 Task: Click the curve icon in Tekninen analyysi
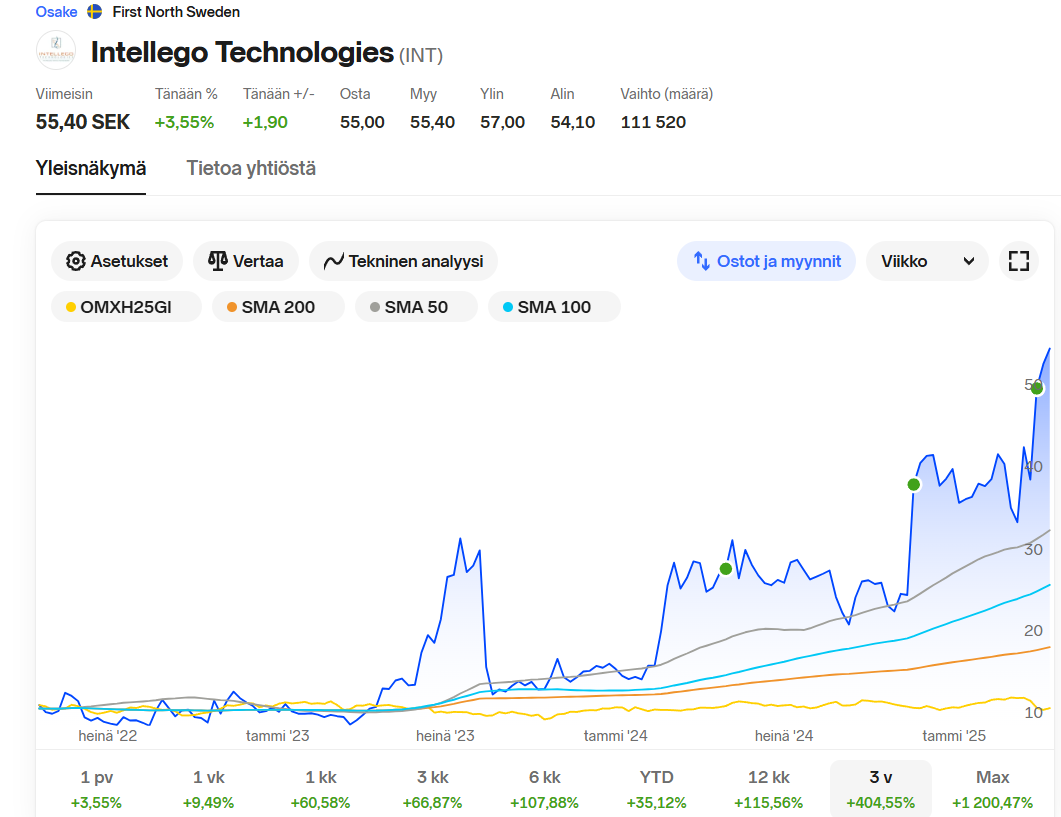pos(334,261)
